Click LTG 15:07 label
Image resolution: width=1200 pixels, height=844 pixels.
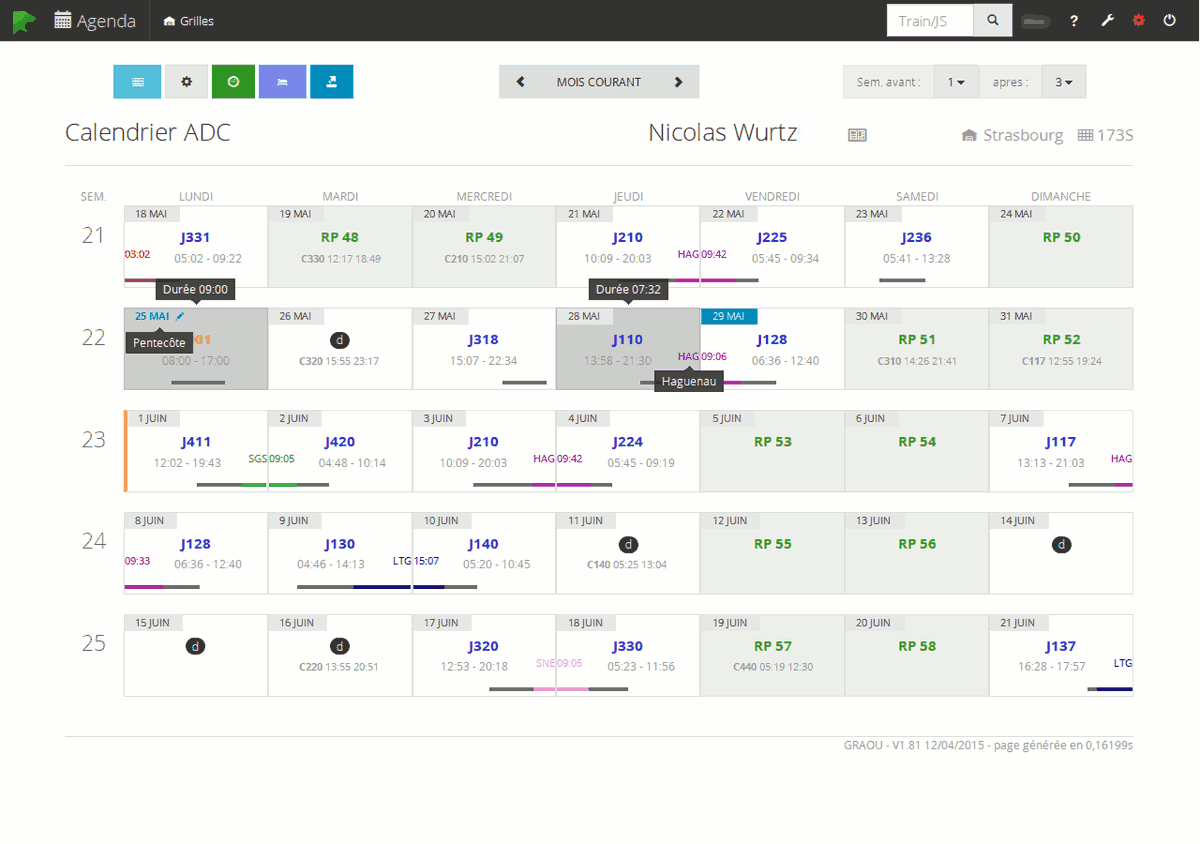click(416, 561)
